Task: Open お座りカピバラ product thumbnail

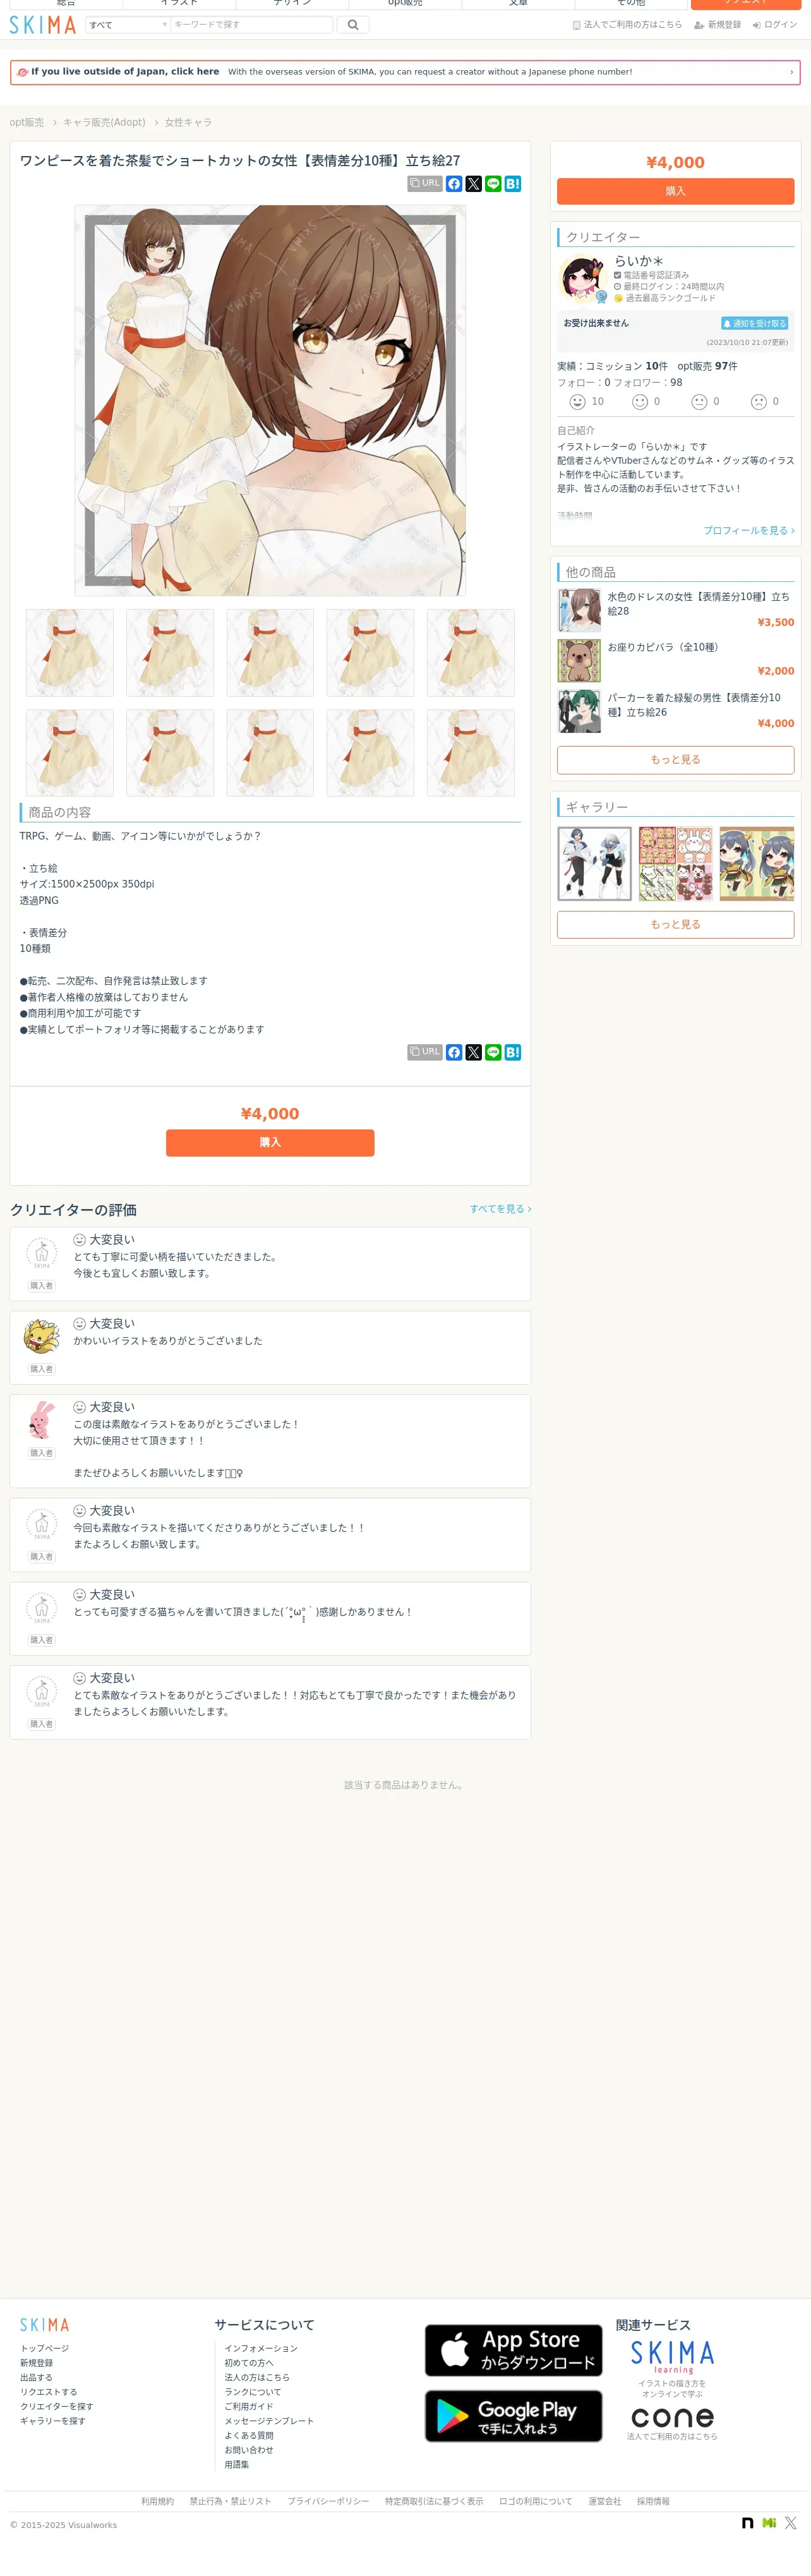Action: point(579,660)
